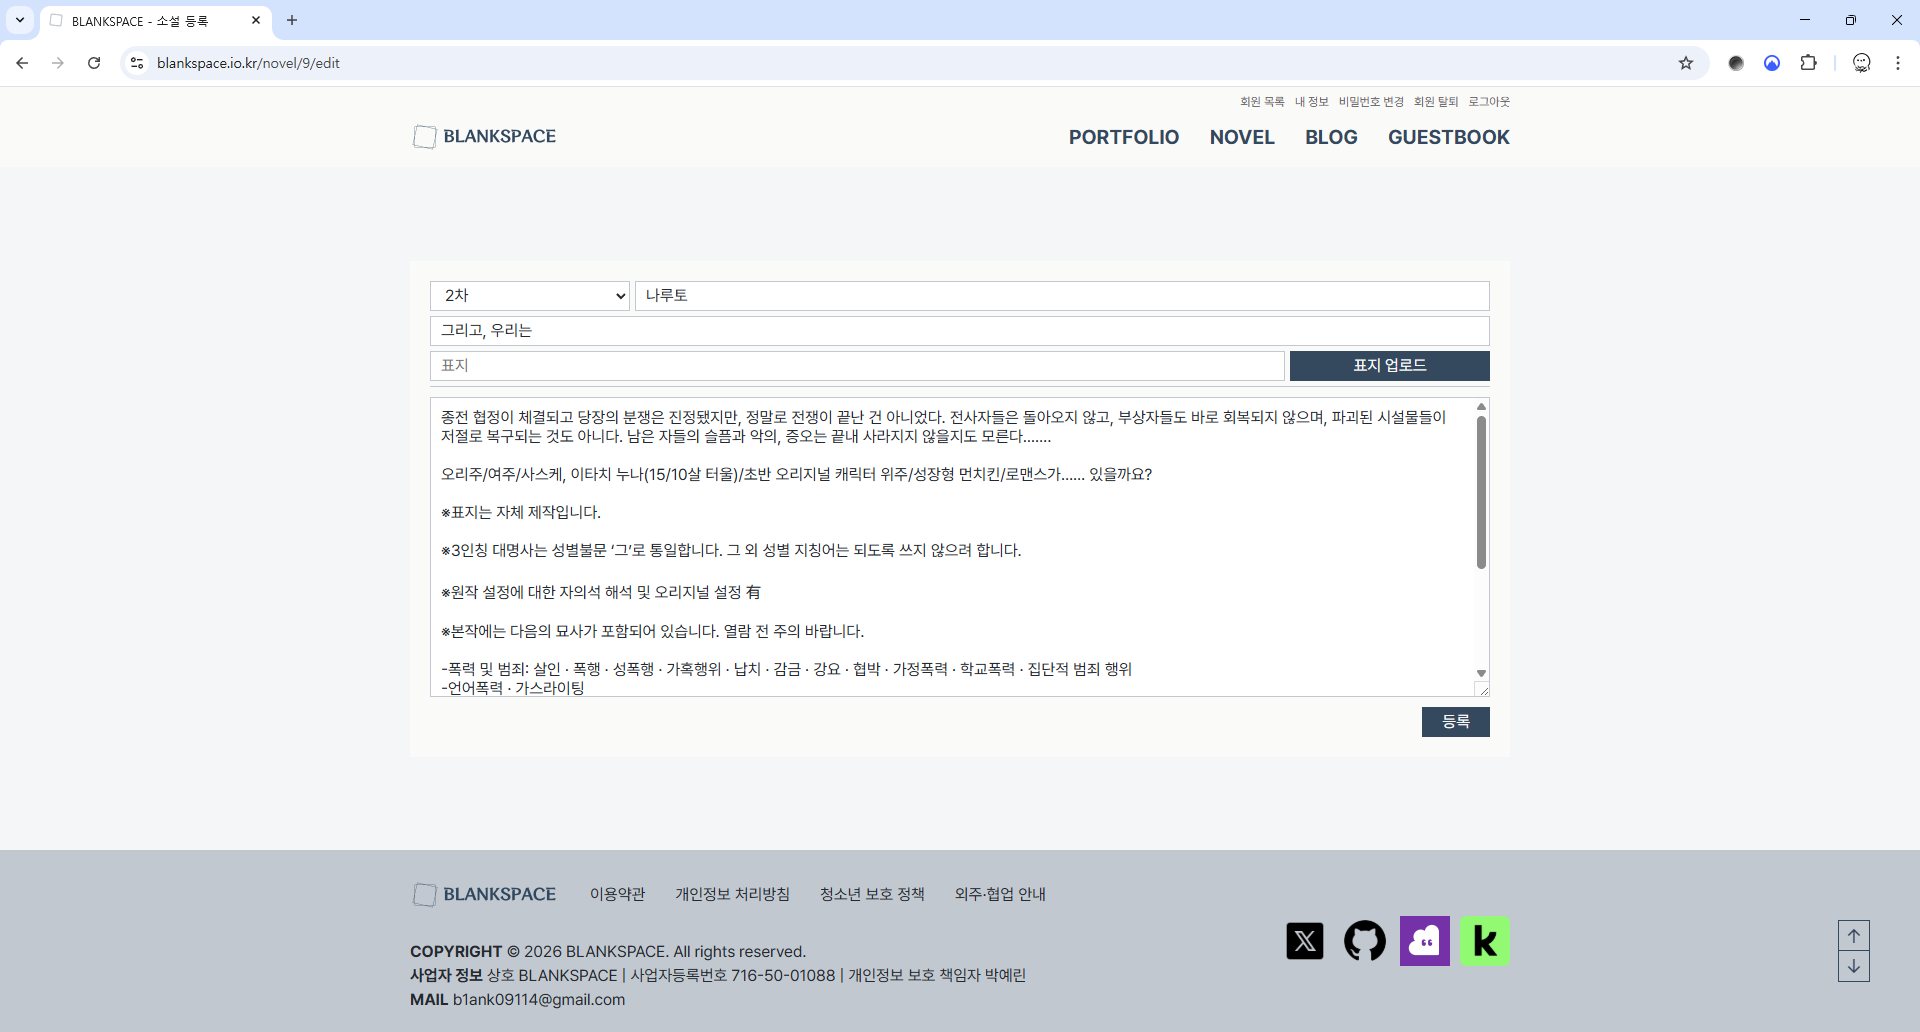Image resolution: width=1920 pixels, height=1032 pixels.
Task: Open the tab search chevron
Action: point(20,20)
